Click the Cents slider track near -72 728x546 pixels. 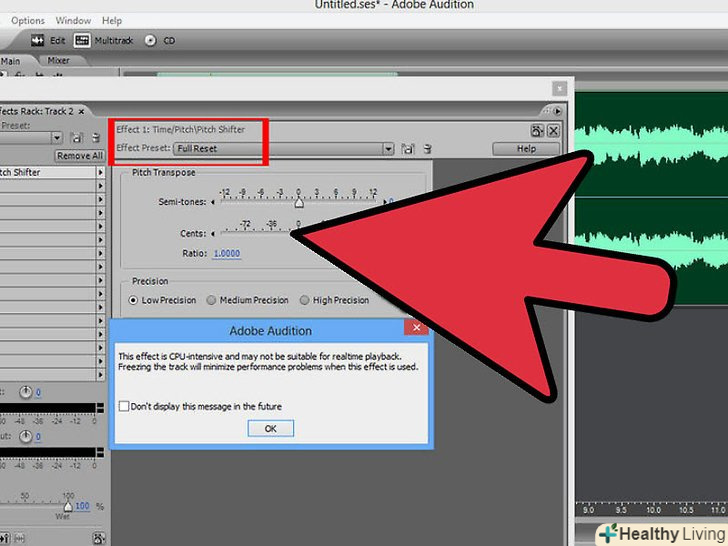(x=246, y=231)
